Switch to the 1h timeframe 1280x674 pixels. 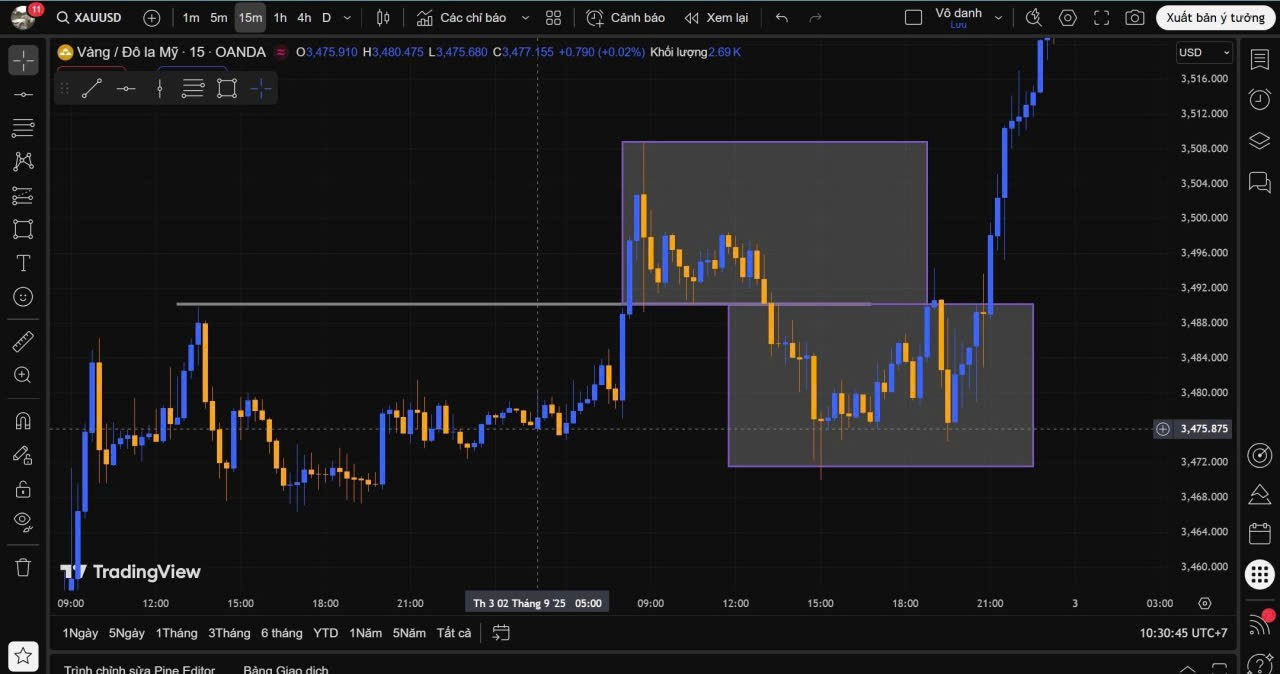tap(280, 18)
